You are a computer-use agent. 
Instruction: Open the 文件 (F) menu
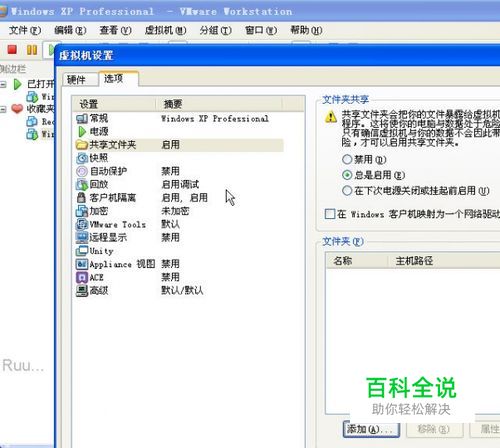(x=25, y=30)
